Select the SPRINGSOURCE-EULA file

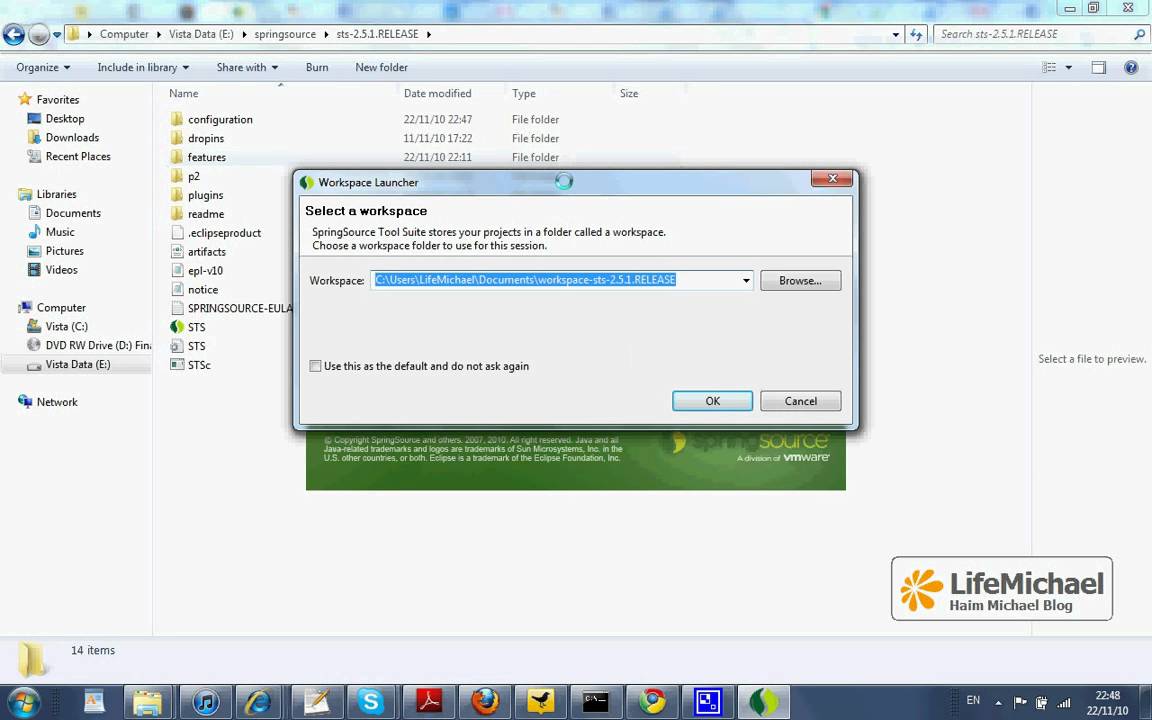(x=240, y=309)
